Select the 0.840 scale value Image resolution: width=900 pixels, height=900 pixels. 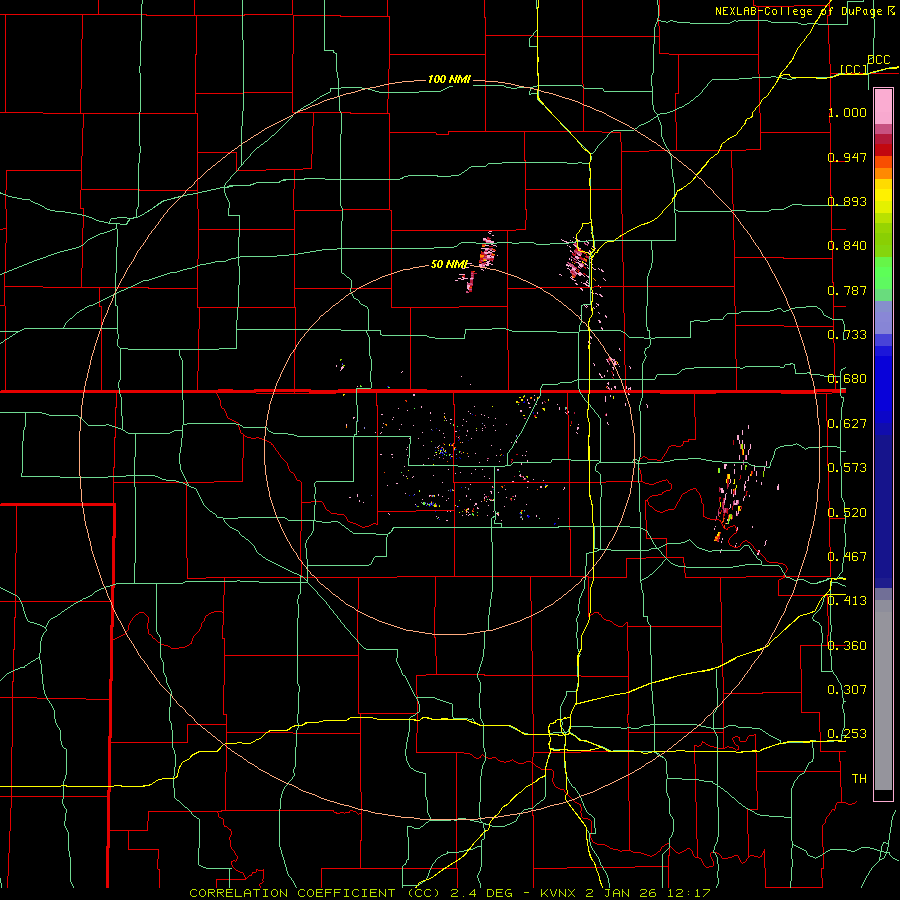click(x=847, y=246)
